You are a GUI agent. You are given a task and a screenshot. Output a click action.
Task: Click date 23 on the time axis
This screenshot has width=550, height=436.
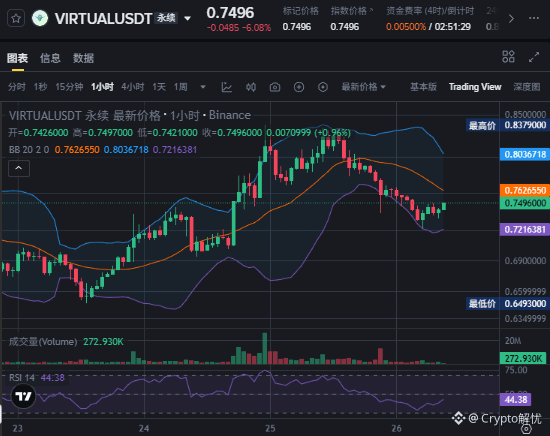click(x=18, y=428)
